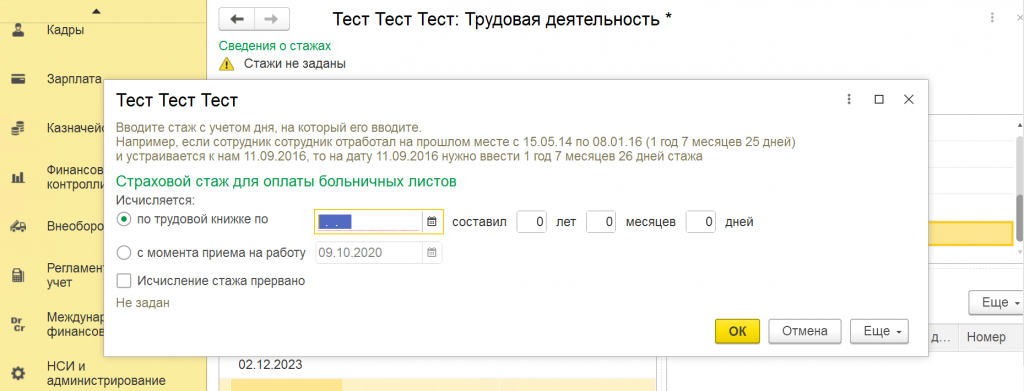Maximize the Тест Тест Тест dialog
This screenshot has height=391, width=1024.
pos(879,99)
